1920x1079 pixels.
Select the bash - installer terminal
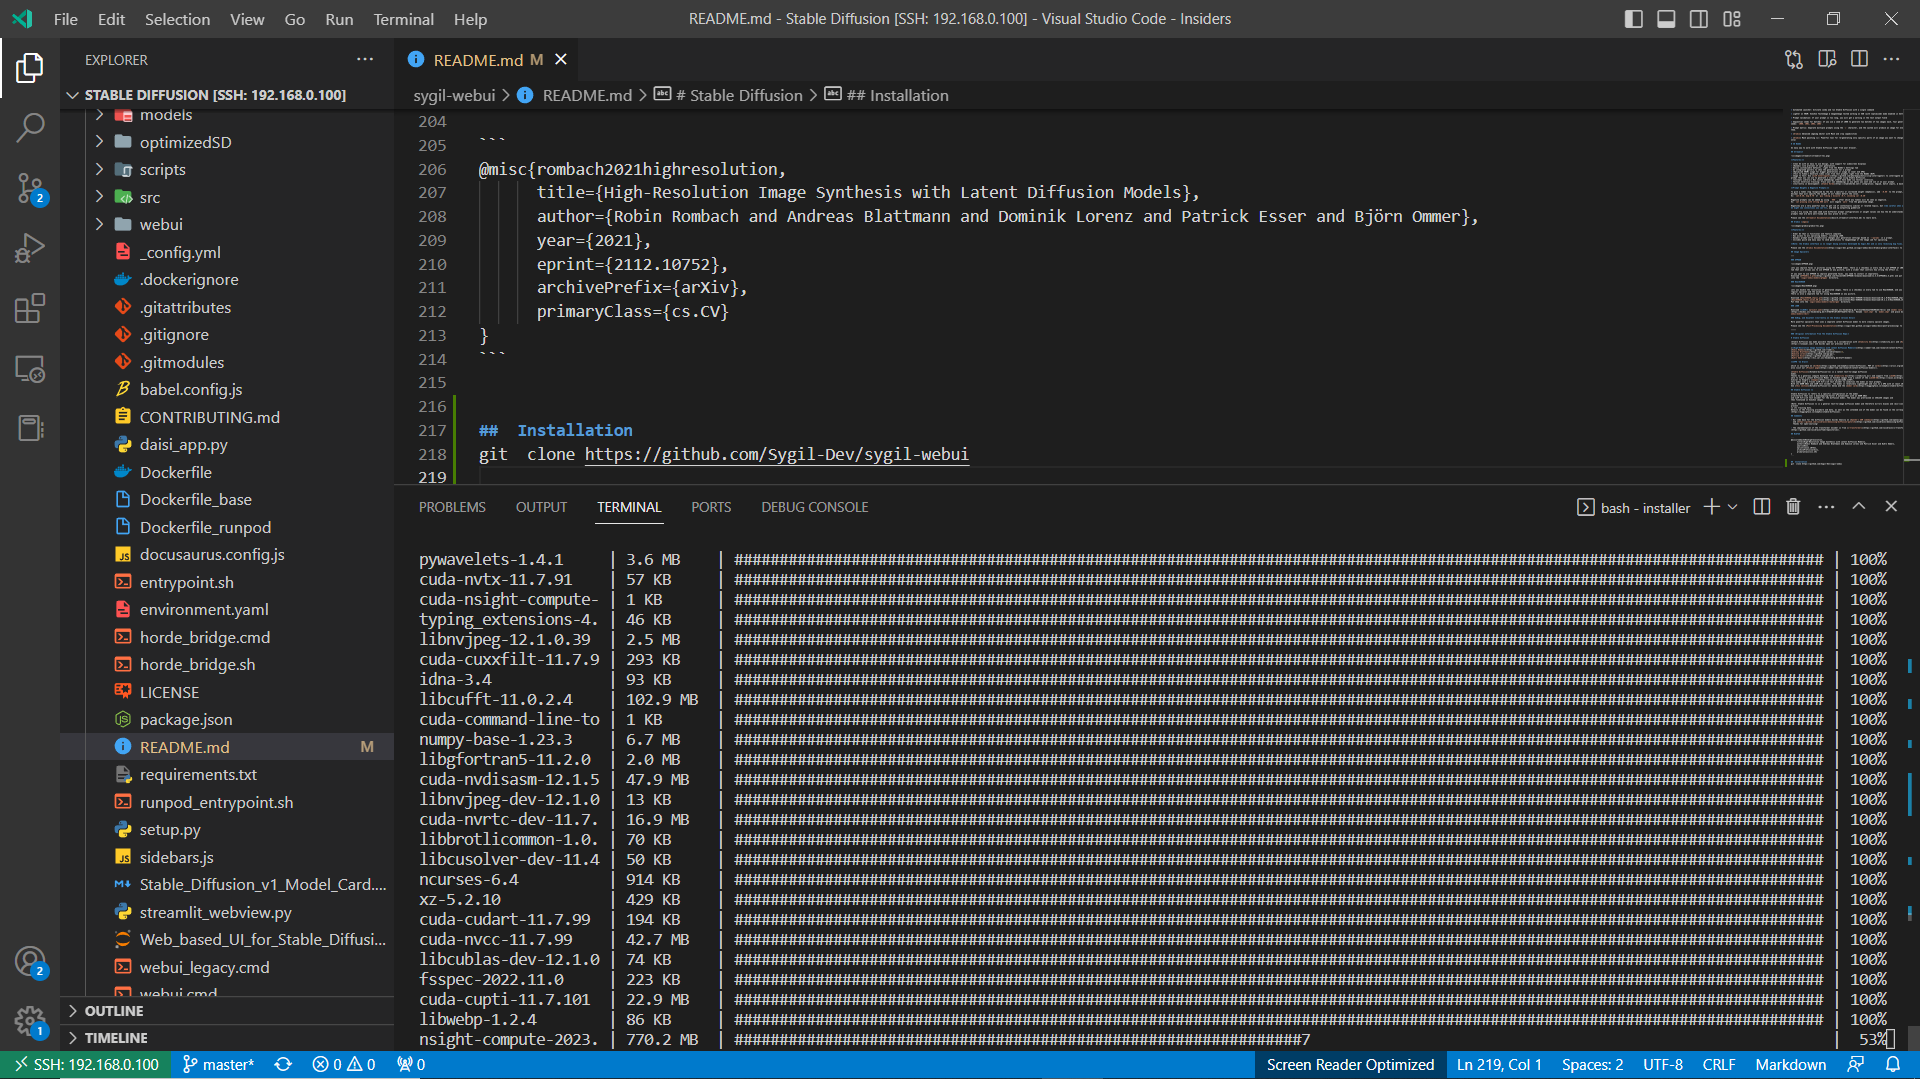click(x=1634, y=508)
